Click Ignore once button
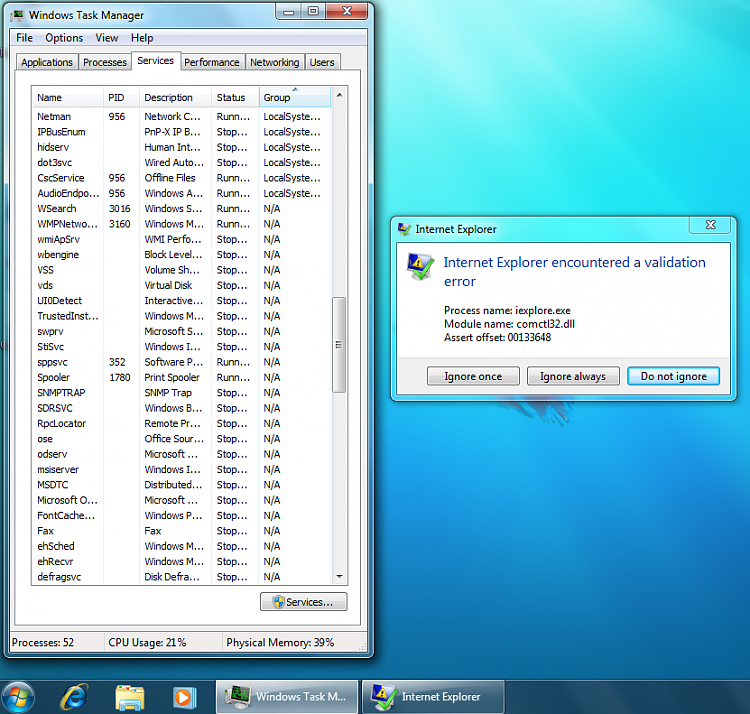This screenshot has height=714, width=750. tap(473, 376)
